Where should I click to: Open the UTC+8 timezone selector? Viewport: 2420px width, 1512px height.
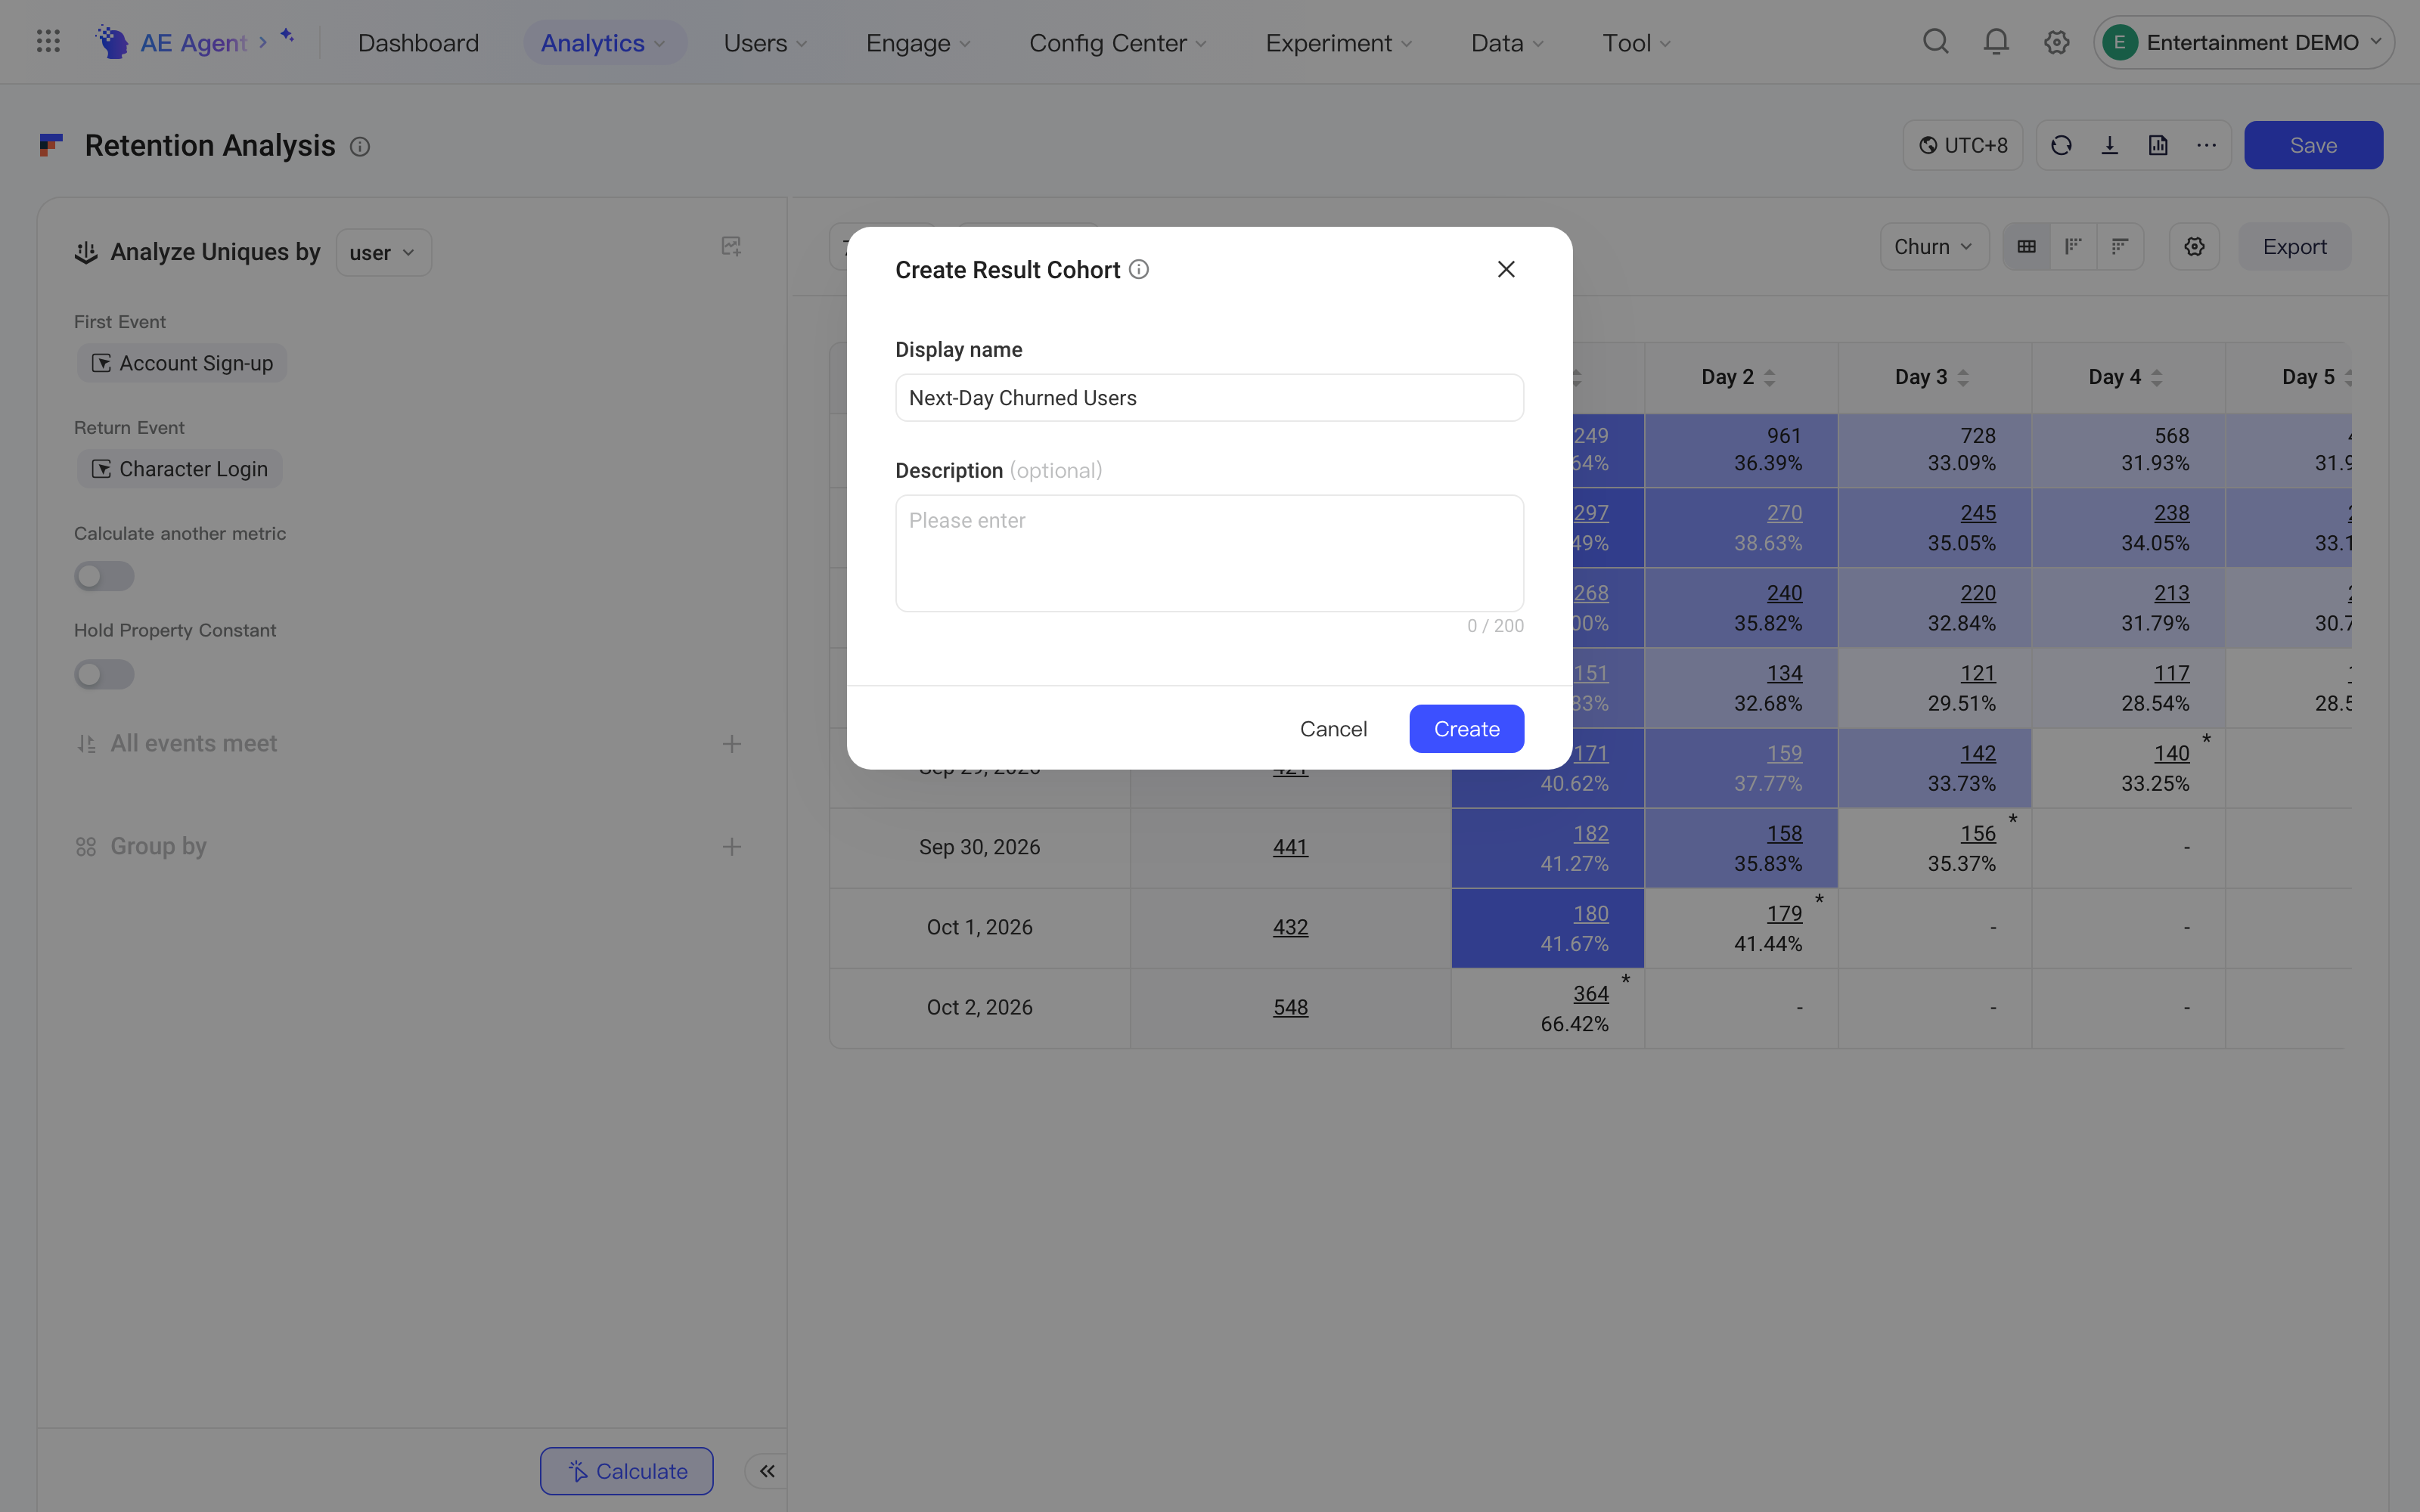tap(1962, 146)
